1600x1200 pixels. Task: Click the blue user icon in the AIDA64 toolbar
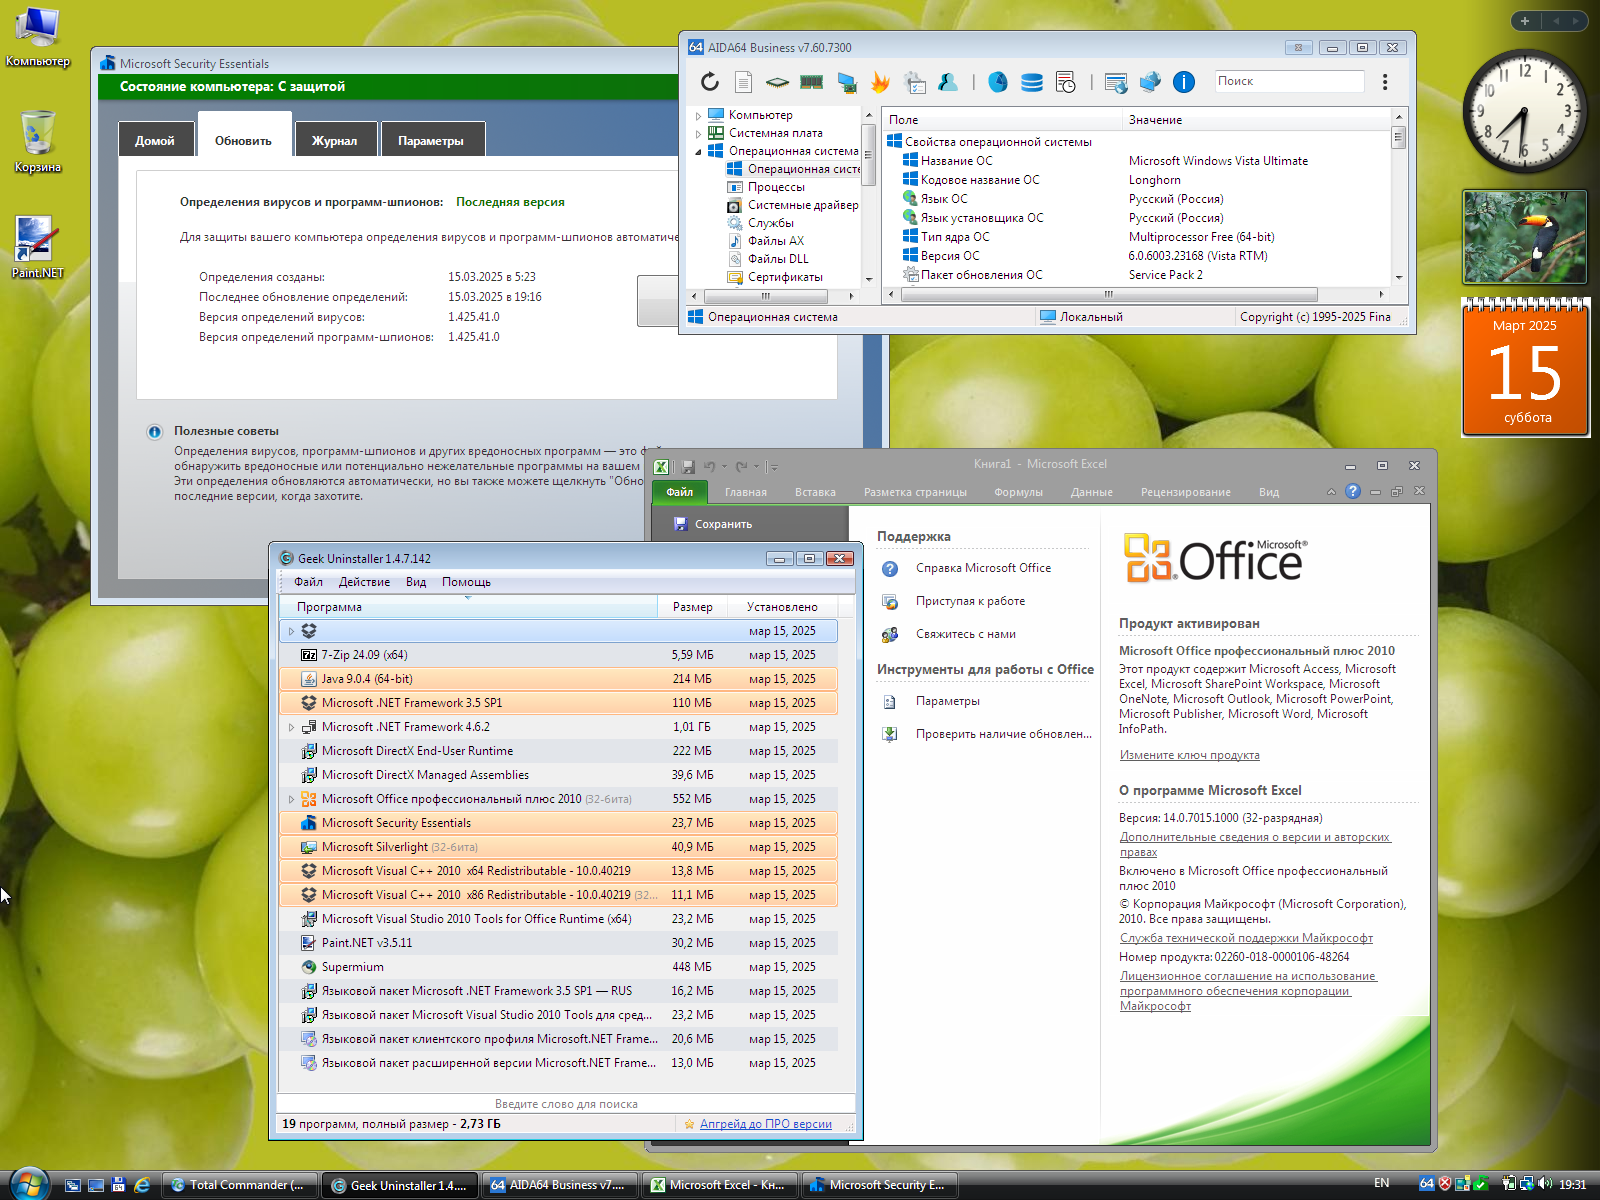(948, 82)
